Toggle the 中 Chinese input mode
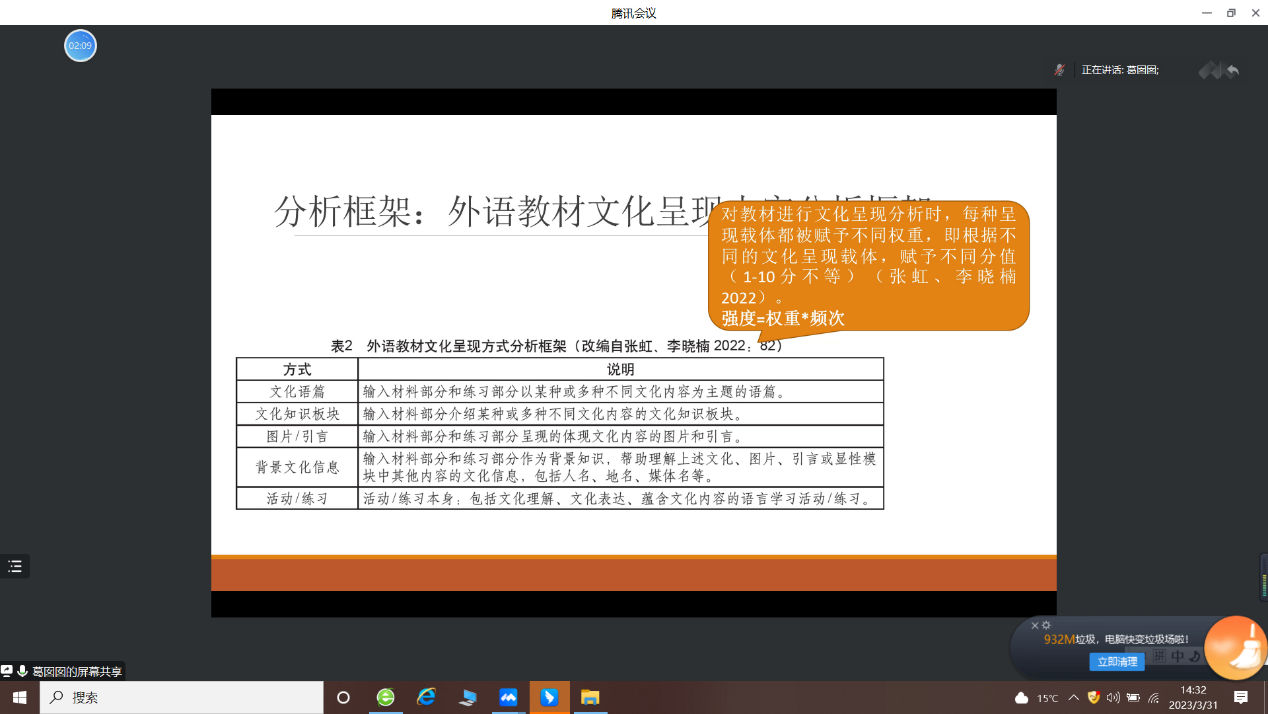Viewport: 1268px width, 714px height. [1177, 656]
